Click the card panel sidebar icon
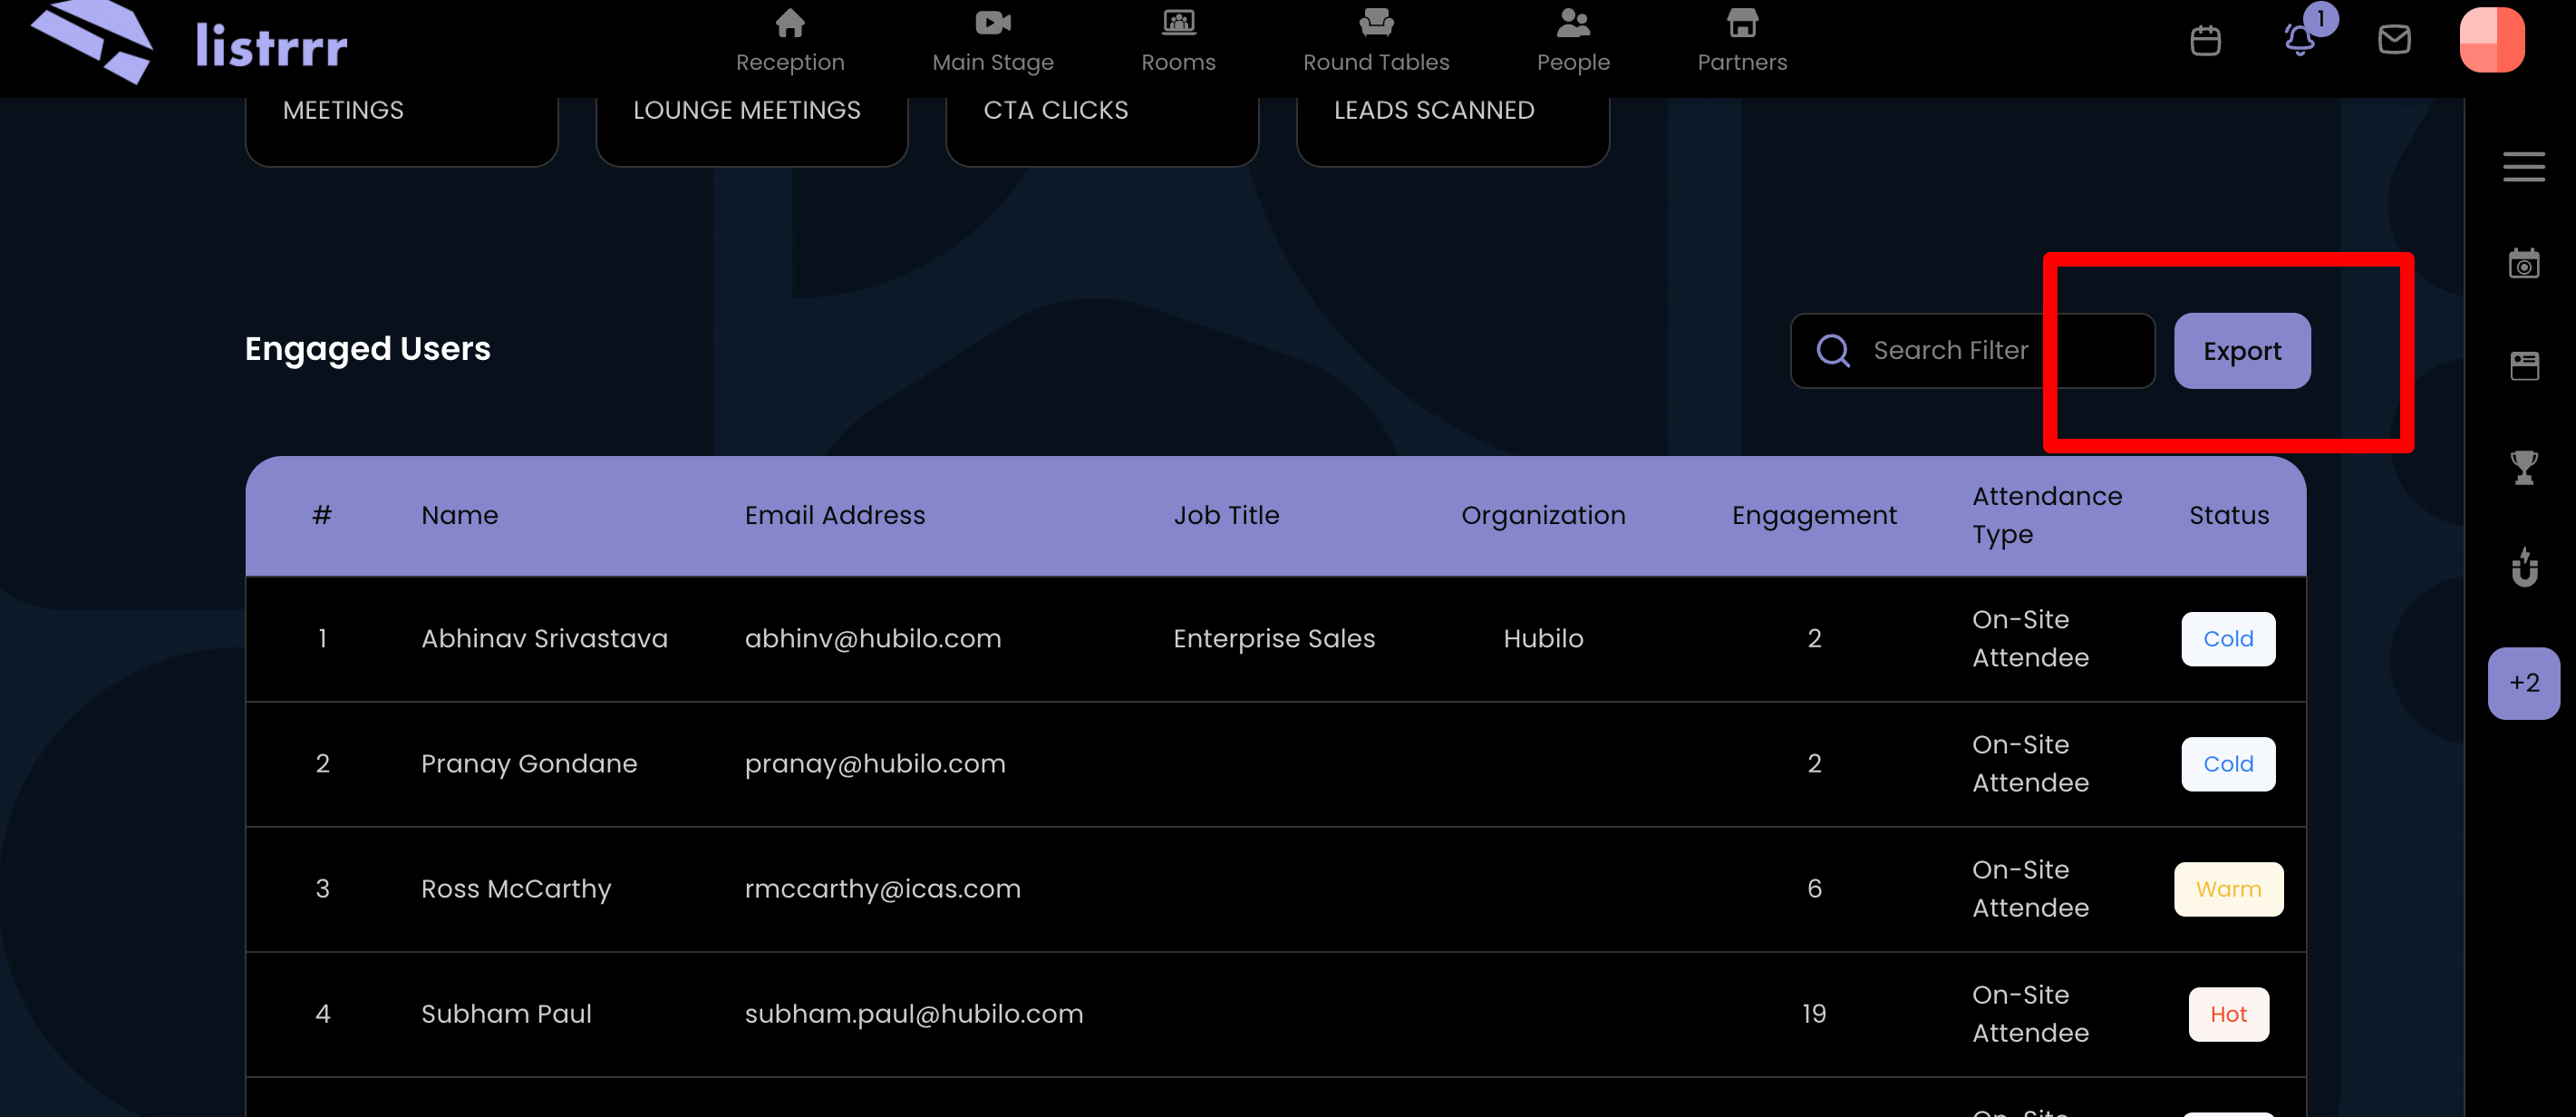 (x=2524, y=366)
